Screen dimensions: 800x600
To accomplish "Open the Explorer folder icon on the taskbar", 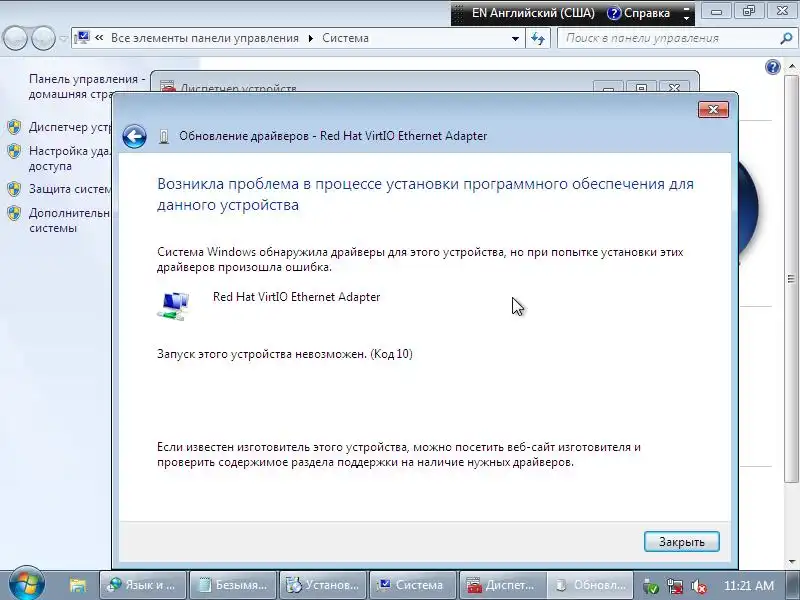I will [x=78, y=585].
